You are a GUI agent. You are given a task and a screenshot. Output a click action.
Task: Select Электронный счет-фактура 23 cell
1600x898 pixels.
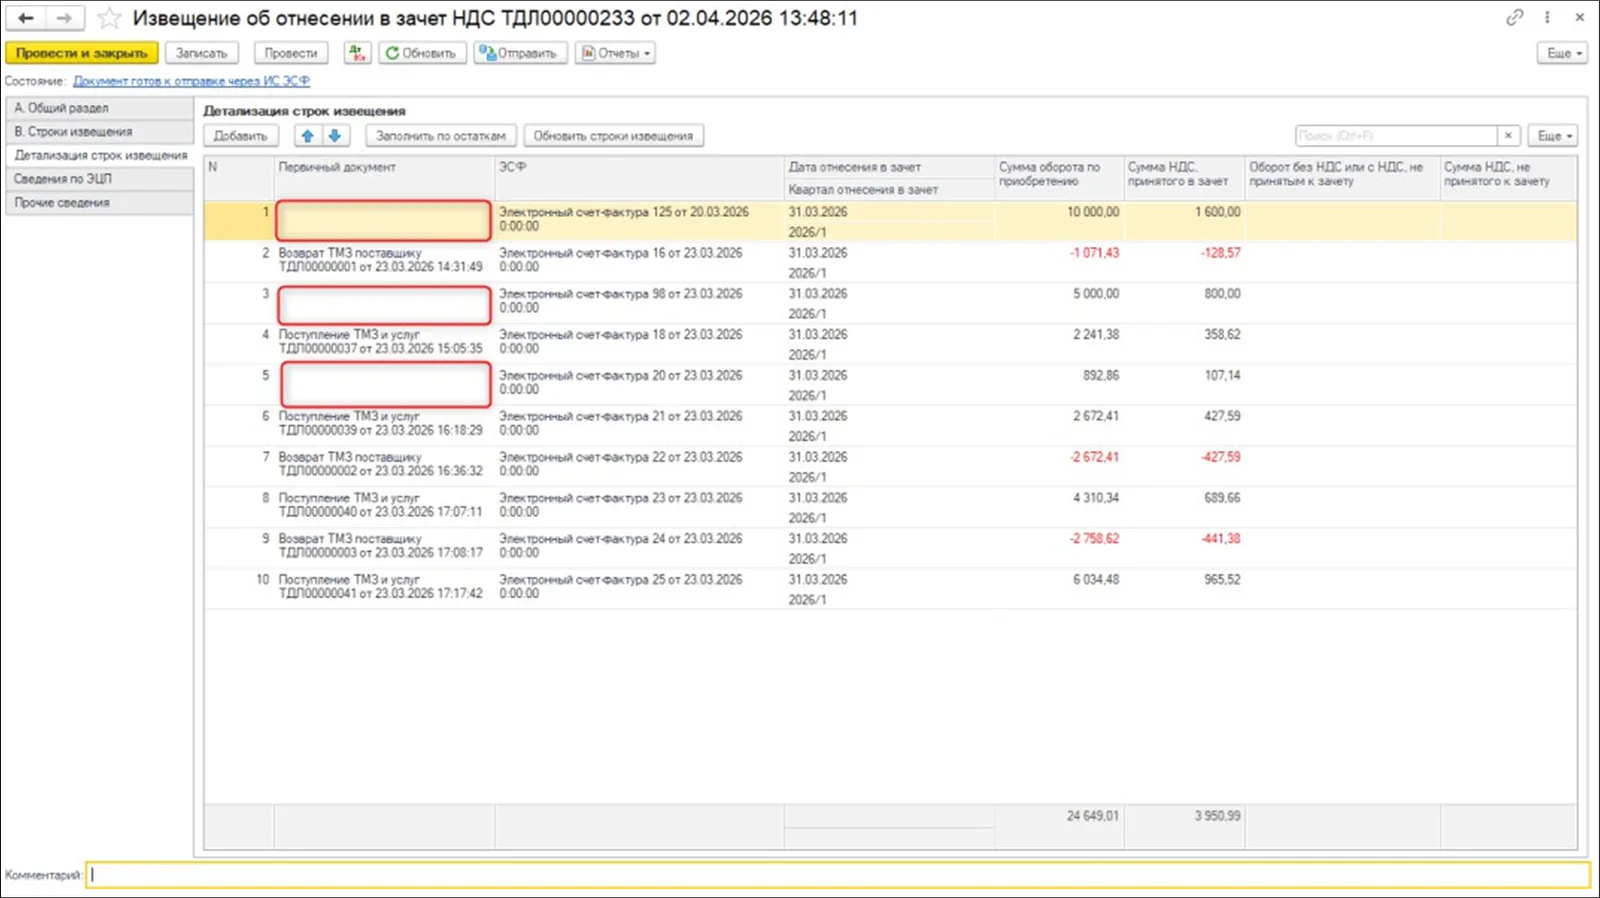[639, 505]
